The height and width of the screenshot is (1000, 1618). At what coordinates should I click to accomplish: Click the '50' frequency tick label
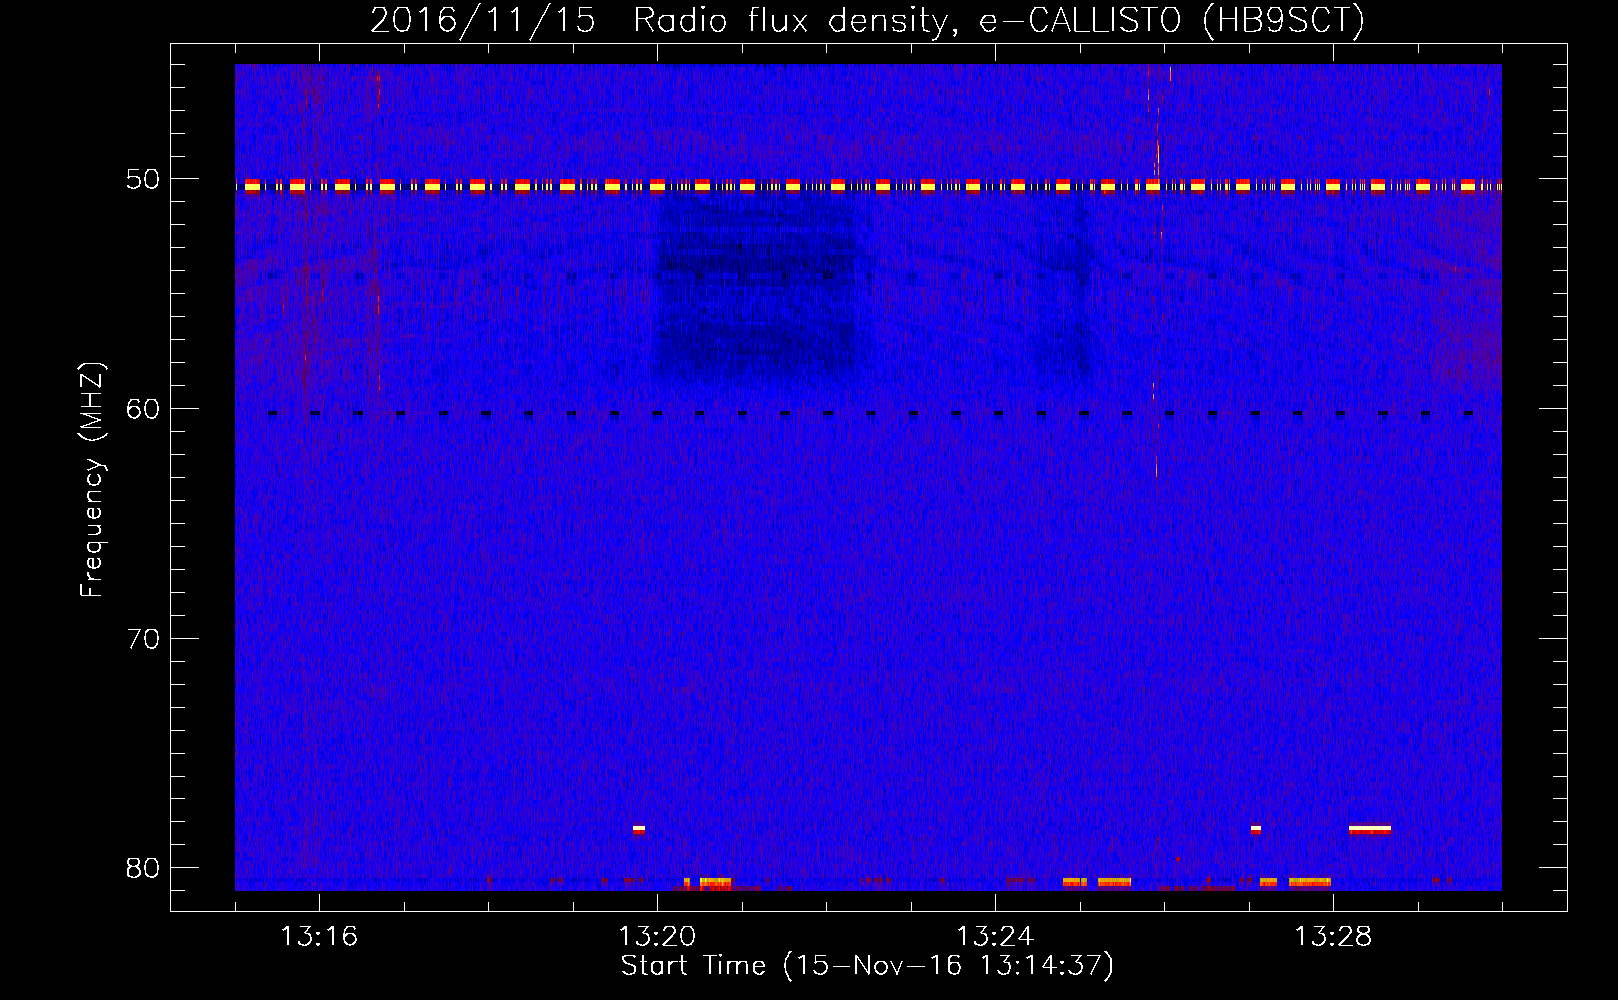click(x=143, y=179)
